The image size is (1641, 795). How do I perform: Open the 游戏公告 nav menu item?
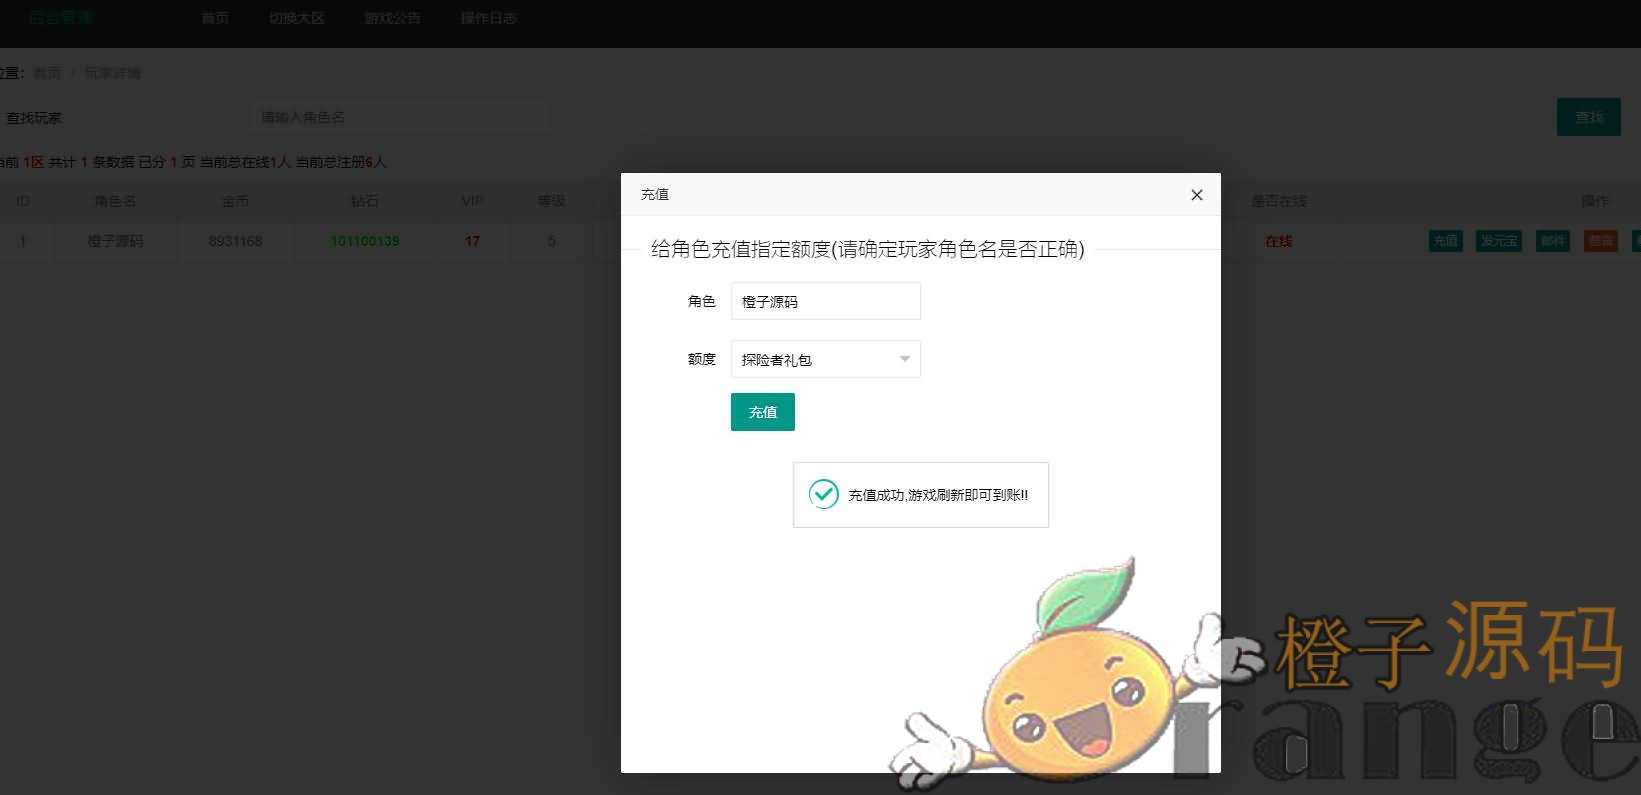click(x=392, y=18)
